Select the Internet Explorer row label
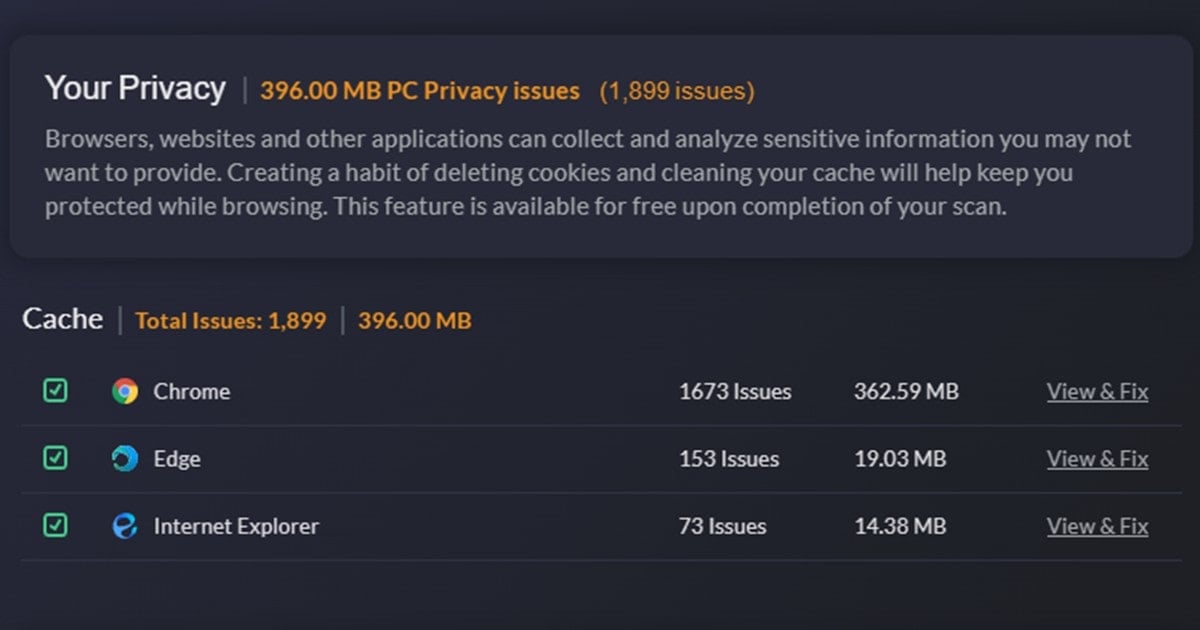This screenshot has width=1200, height=630. click(x=236, y=526)
